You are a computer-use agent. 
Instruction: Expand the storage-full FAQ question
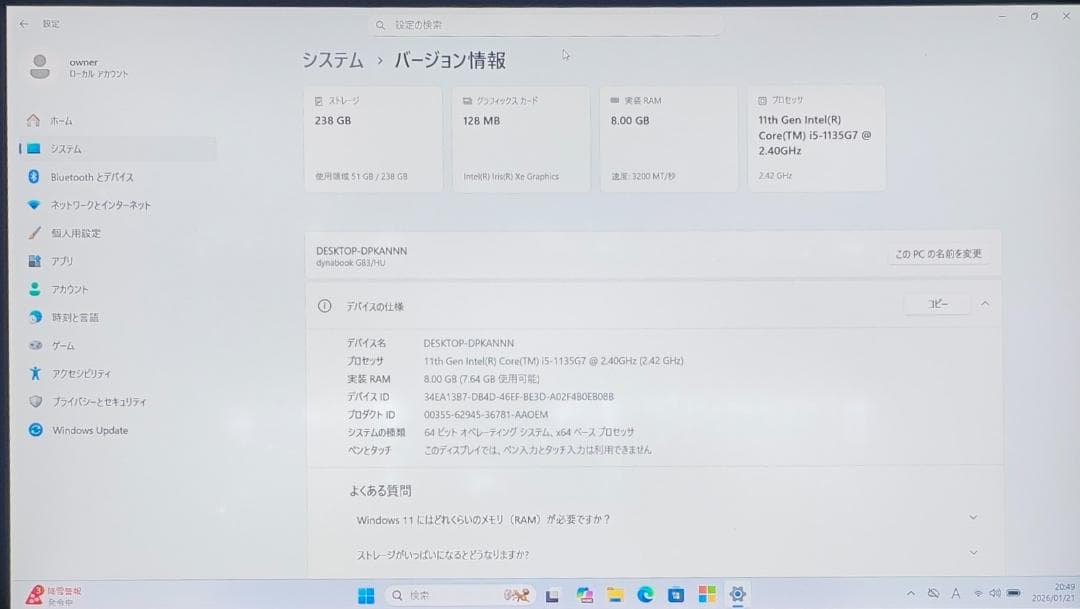pyautogui.click(x=973, y=551)
